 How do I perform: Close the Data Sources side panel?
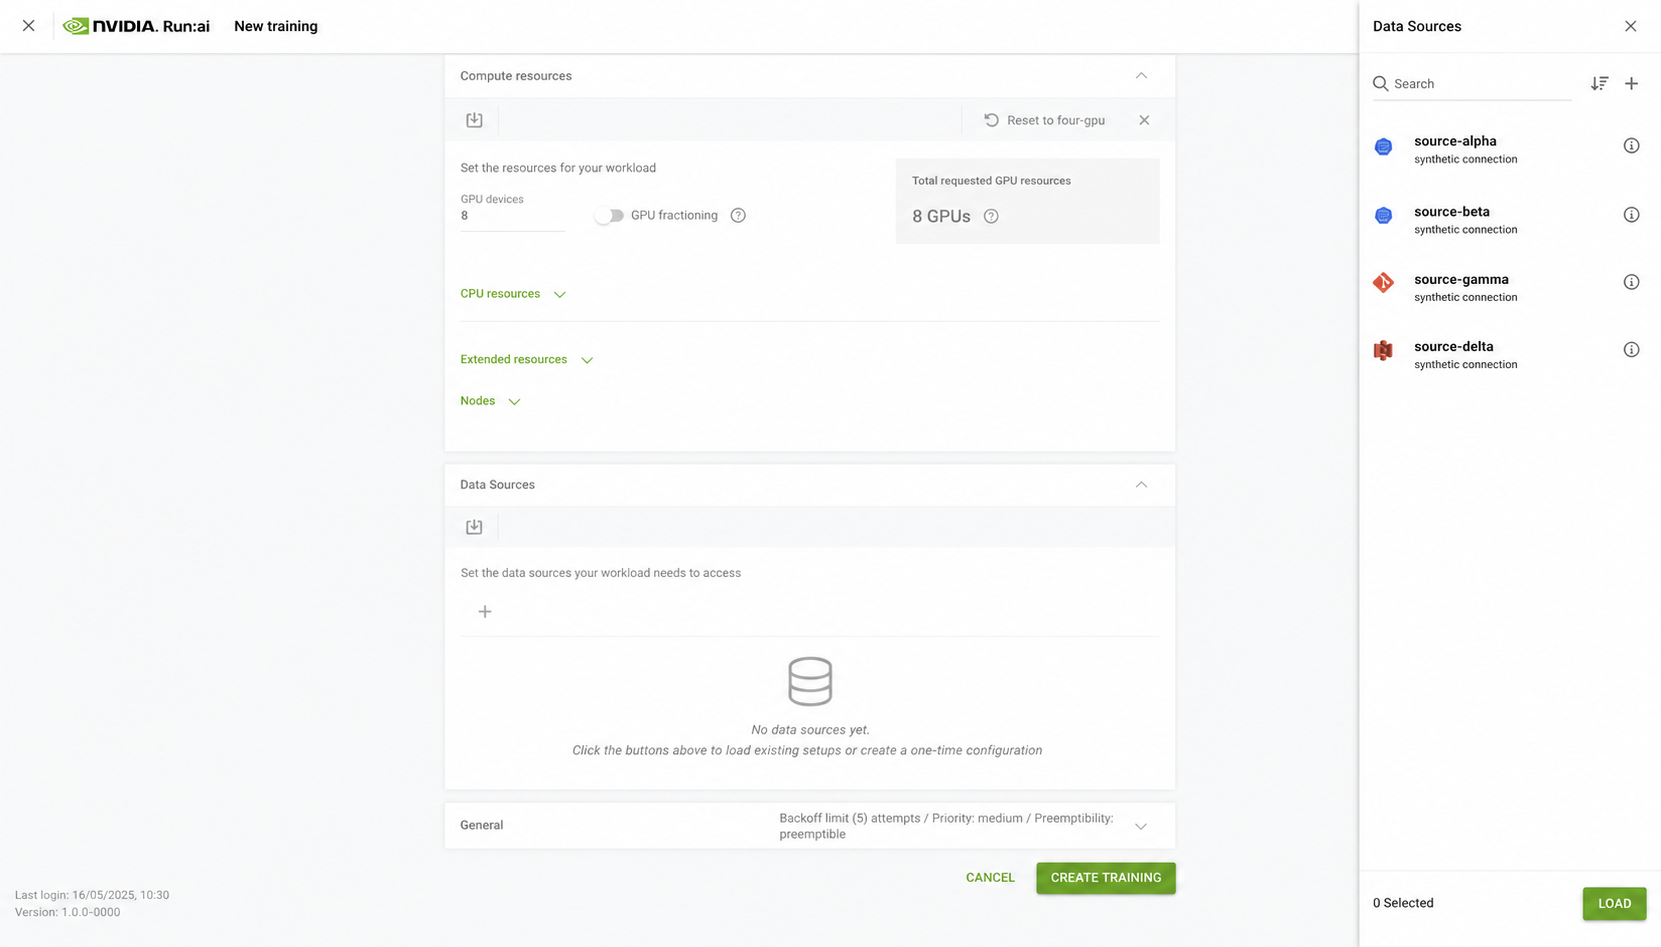tap(1631, 26)
